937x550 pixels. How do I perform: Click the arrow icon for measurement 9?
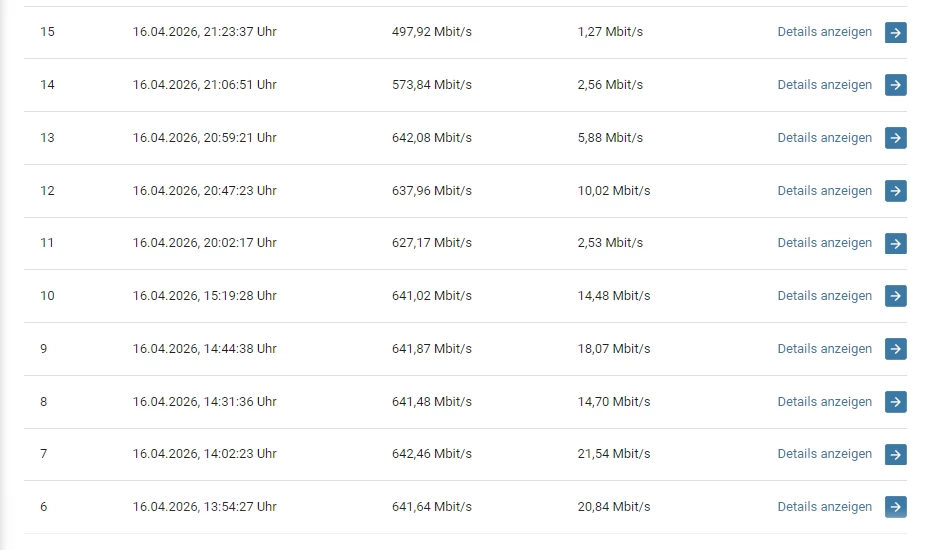[895, 349]
